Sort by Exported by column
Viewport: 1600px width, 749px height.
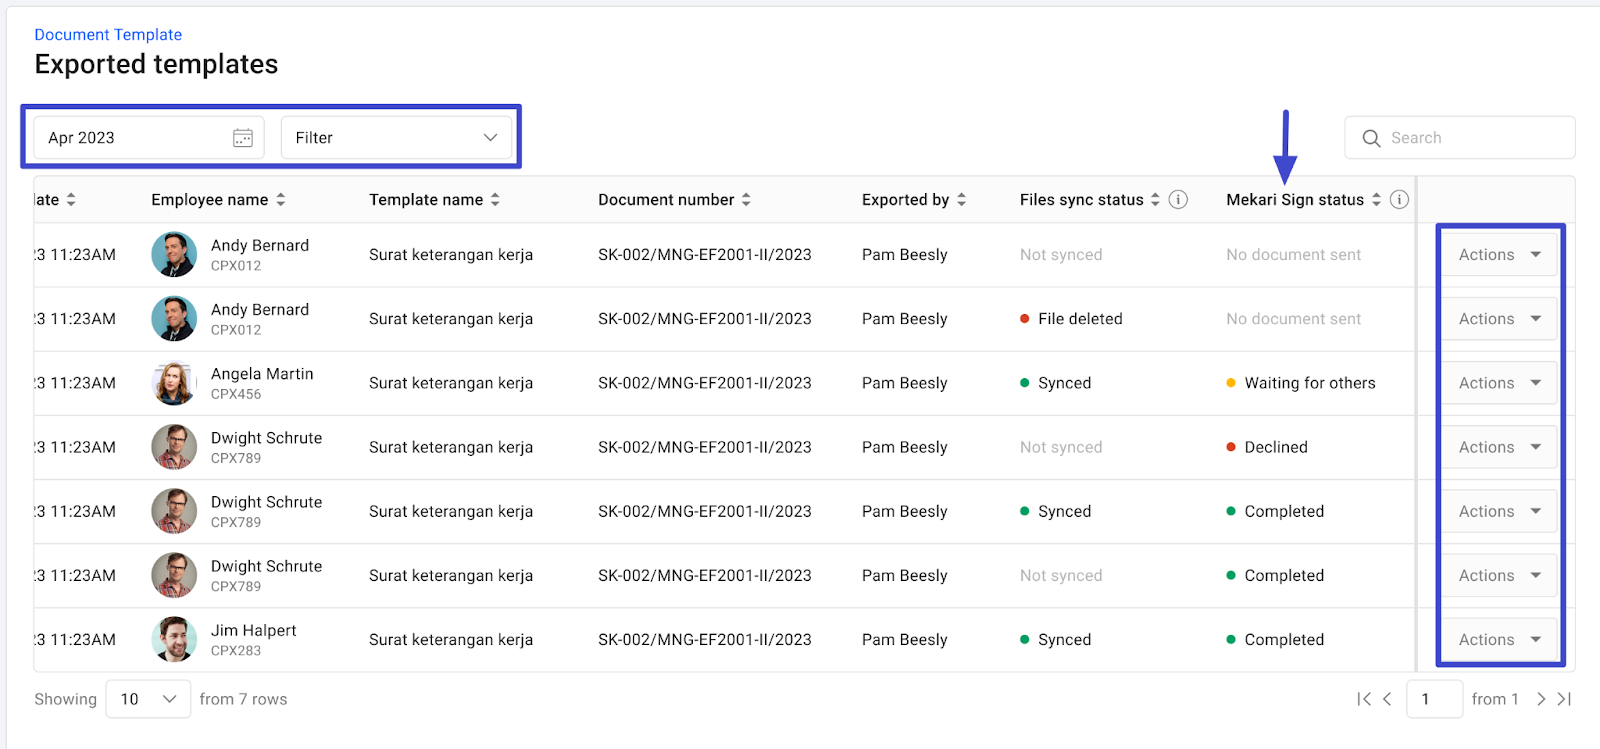point(961,200)
